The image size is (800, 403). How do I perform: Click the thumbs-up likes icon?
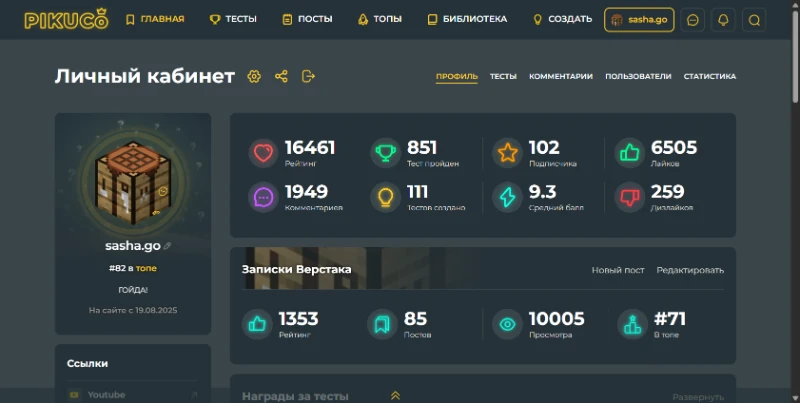[630, 153]
